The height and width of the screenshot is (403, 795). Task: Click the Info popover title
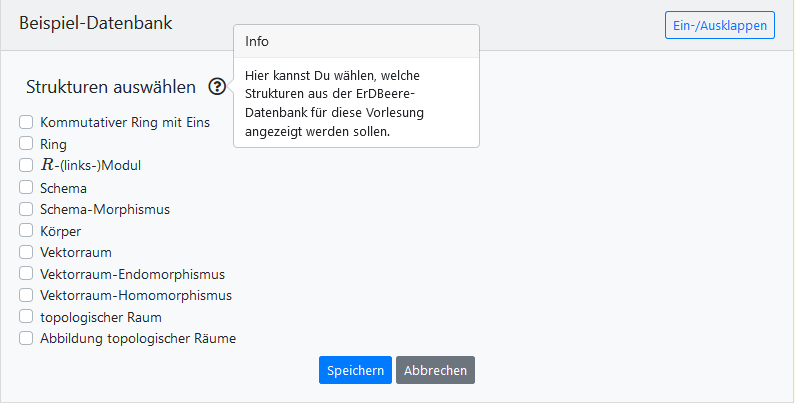(x=257, y=41)
